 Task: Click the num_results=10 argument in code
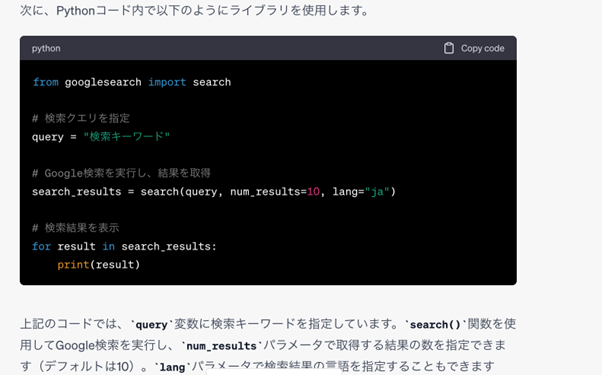(x=275, y=192)
